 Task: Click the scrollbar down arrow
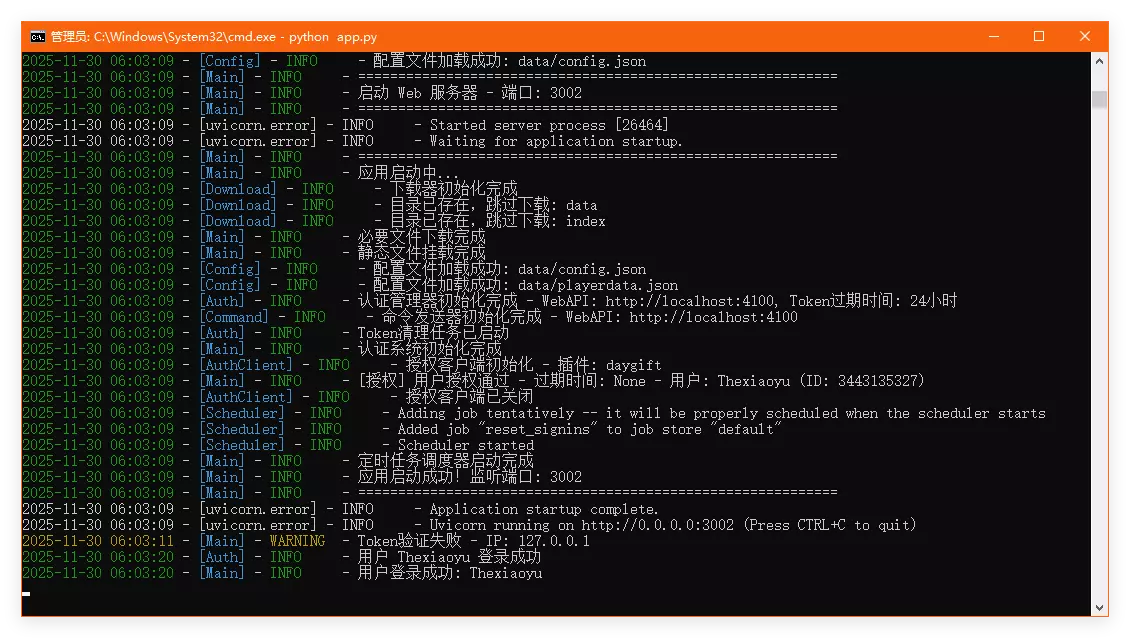tap(1099, 607)
